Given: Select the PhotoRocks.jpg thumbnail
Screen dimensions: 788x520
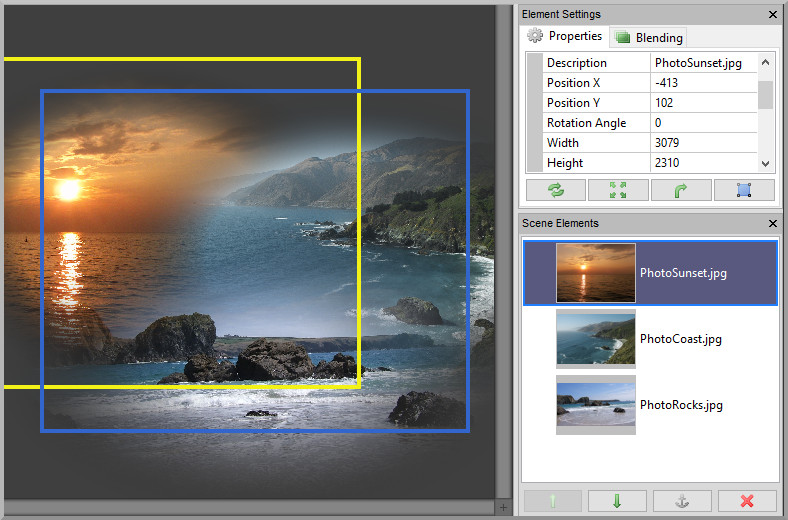Looking at the screenshot, I should (596, 405).
